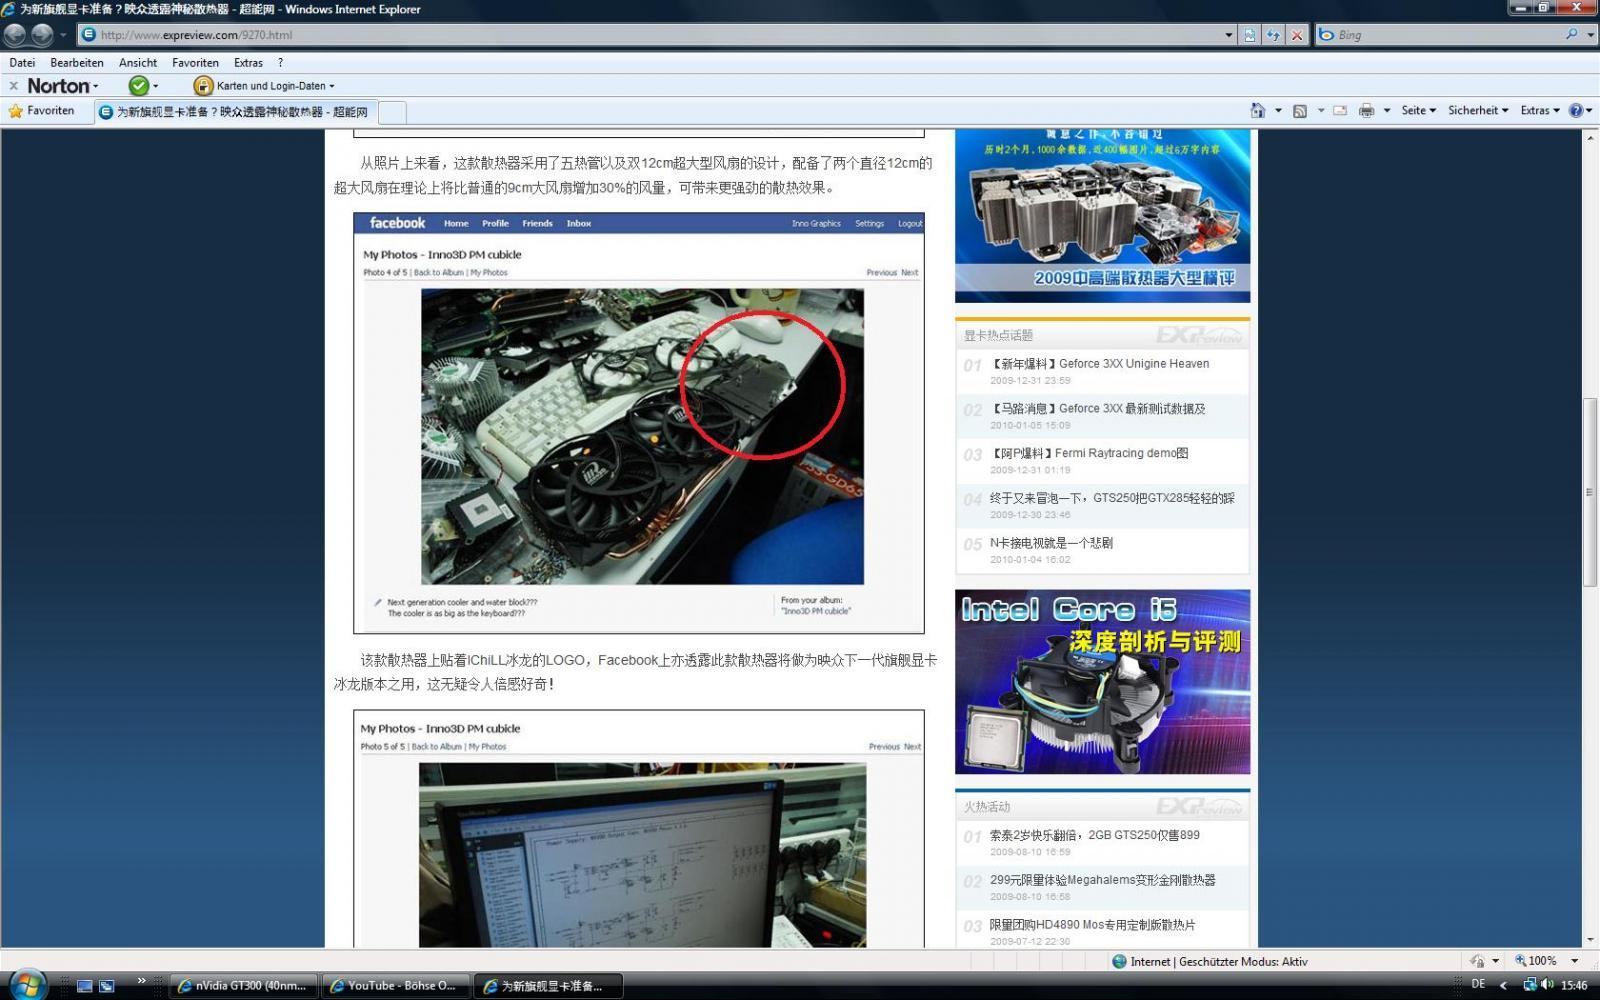Viewport: 1600px width, 1000px height.
Task: Click the RSS feeds icon
Action: [x=1300, y=111]
